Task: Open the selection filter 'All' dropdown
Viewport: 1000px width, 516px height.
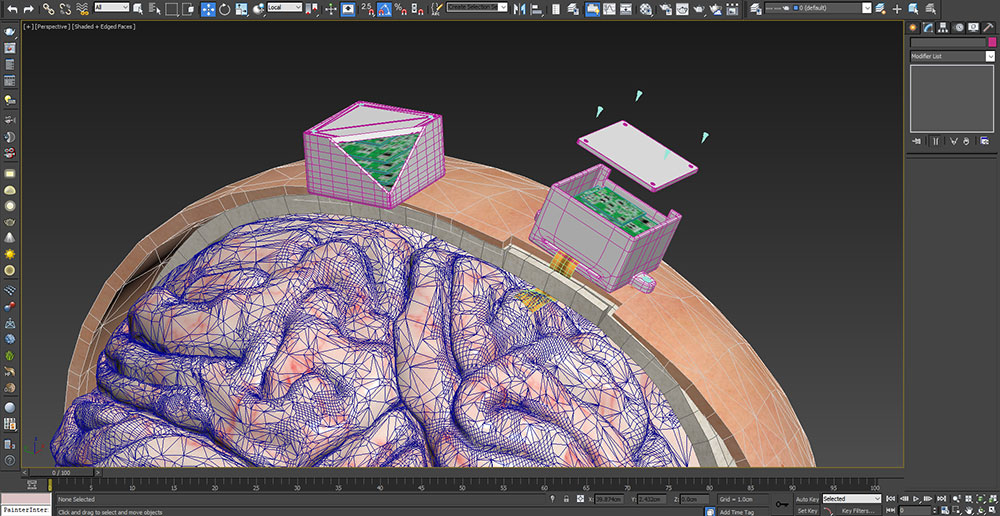Action: click(112, 8)
